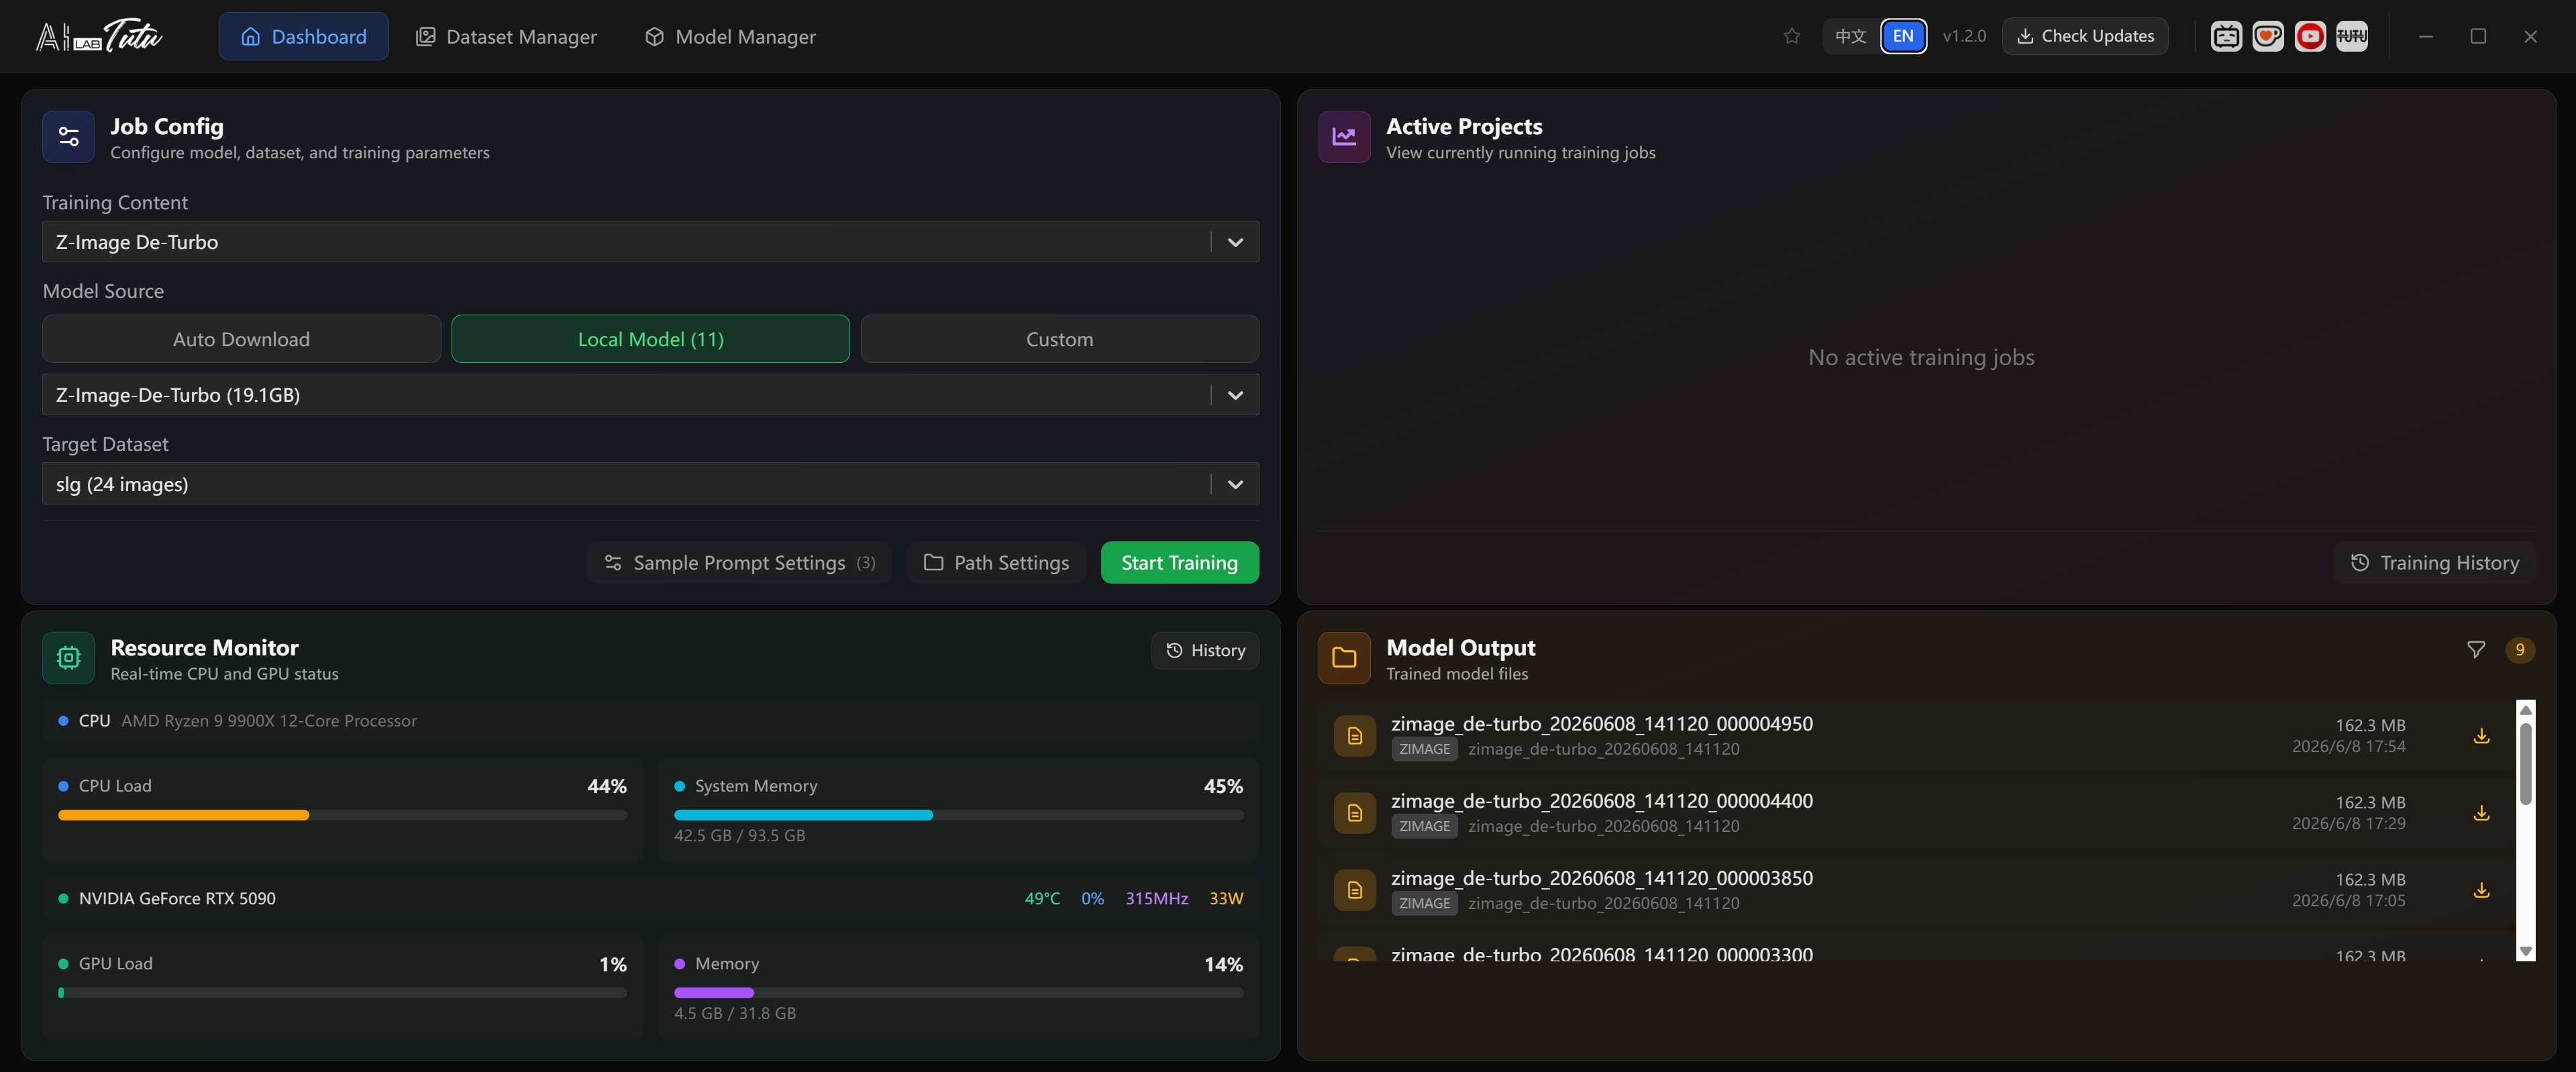
Task: Open the Model Output filter funnel
Action: 2476,649
